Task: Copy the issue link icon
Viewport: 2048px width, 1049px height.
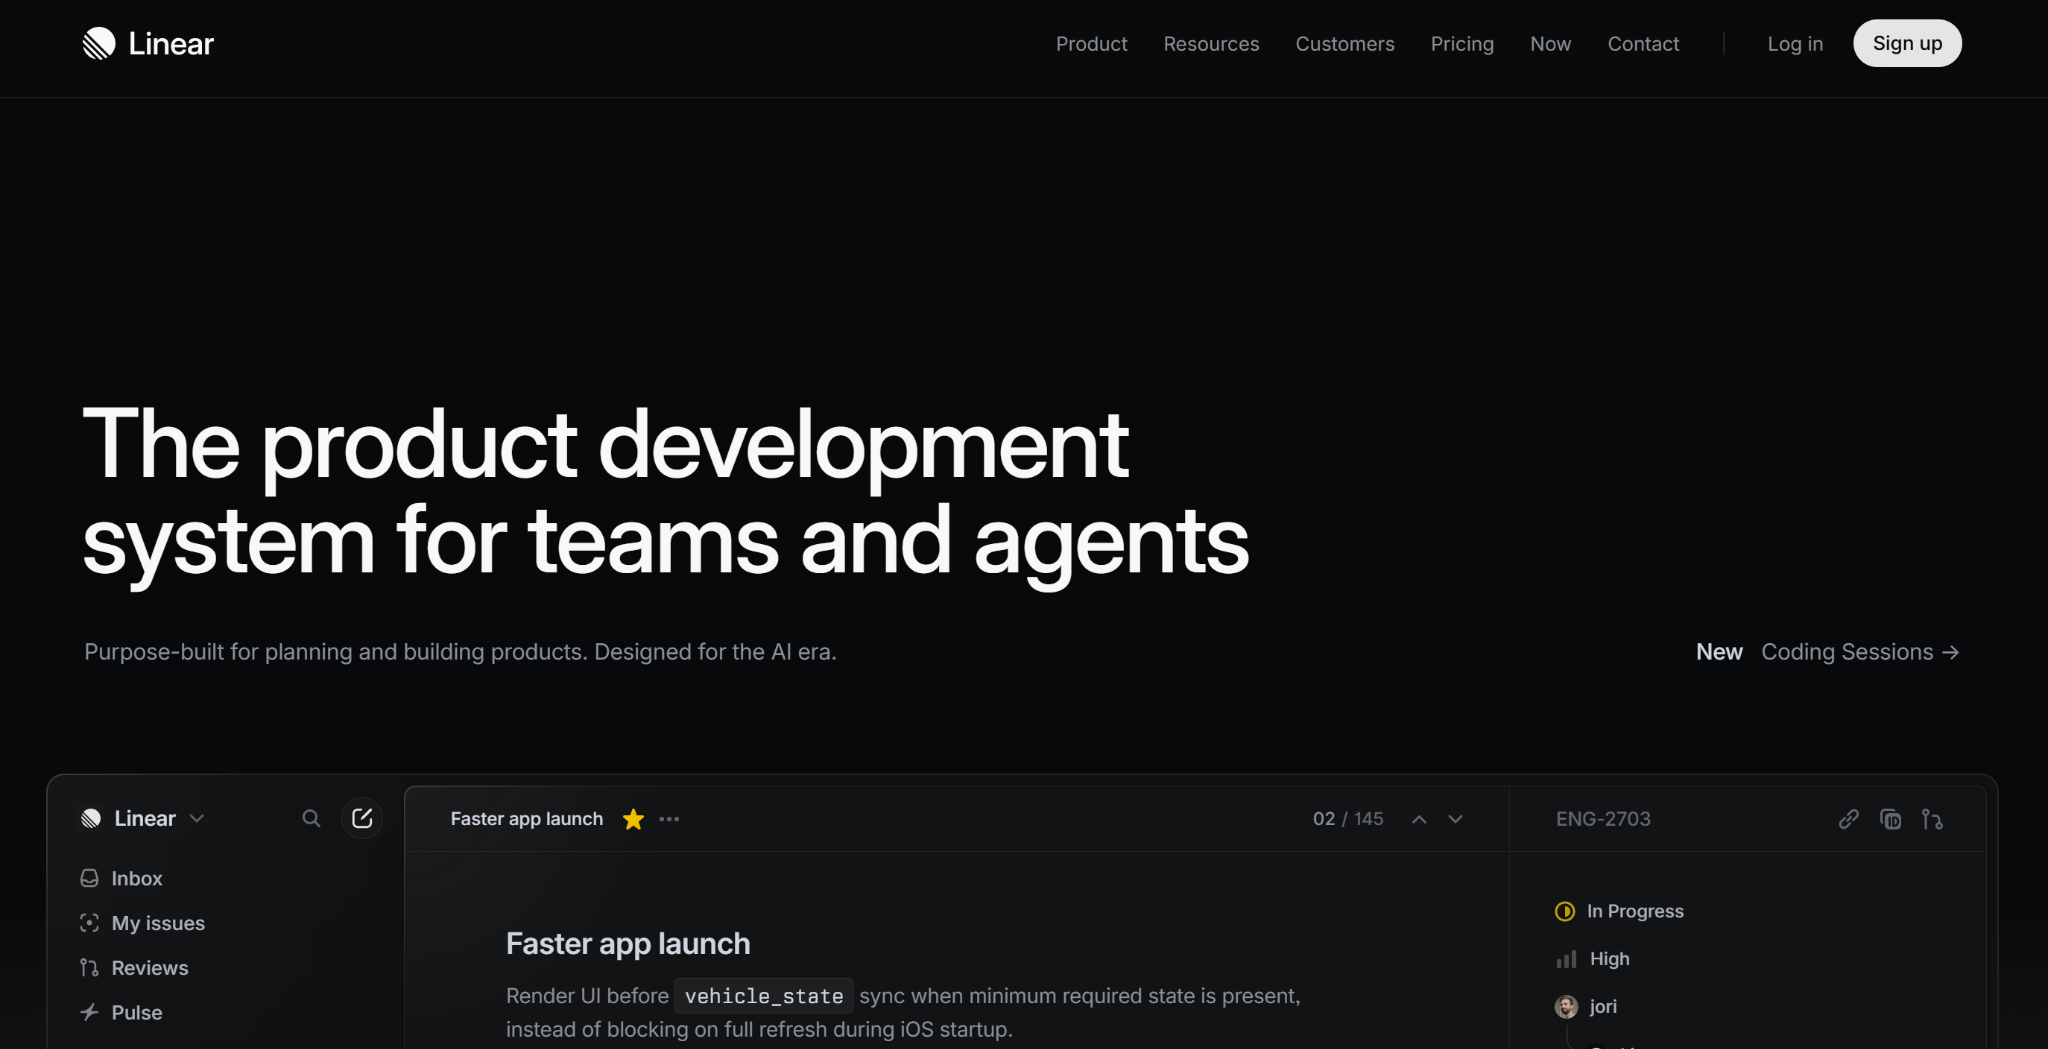Action: 1849,819
